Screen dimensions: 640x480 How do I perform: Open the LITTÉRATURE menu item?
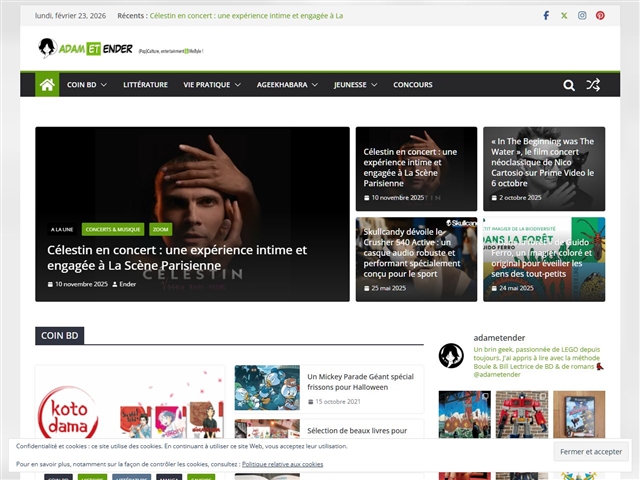pyautogui.click(x=145, y=85)
